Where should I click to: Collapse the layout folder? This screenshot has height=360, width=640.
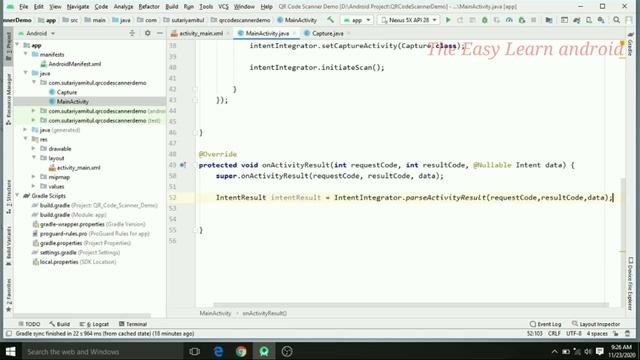(x=34, y=158)
